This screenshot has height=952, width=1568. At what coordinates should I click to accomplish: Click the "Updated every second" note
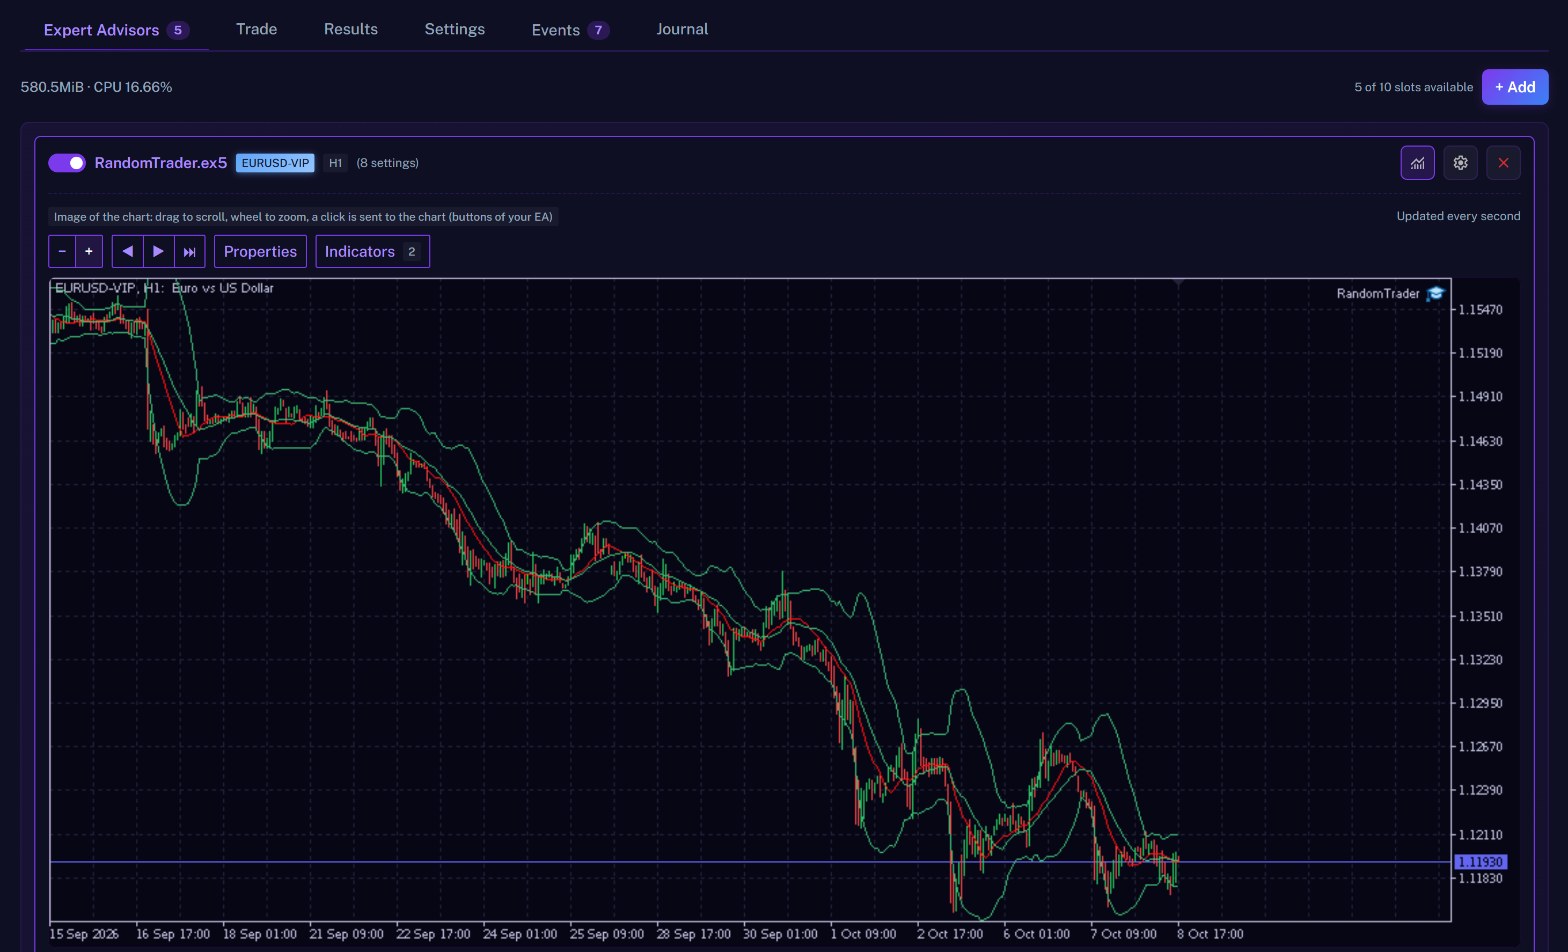(x=1458, y=216)
